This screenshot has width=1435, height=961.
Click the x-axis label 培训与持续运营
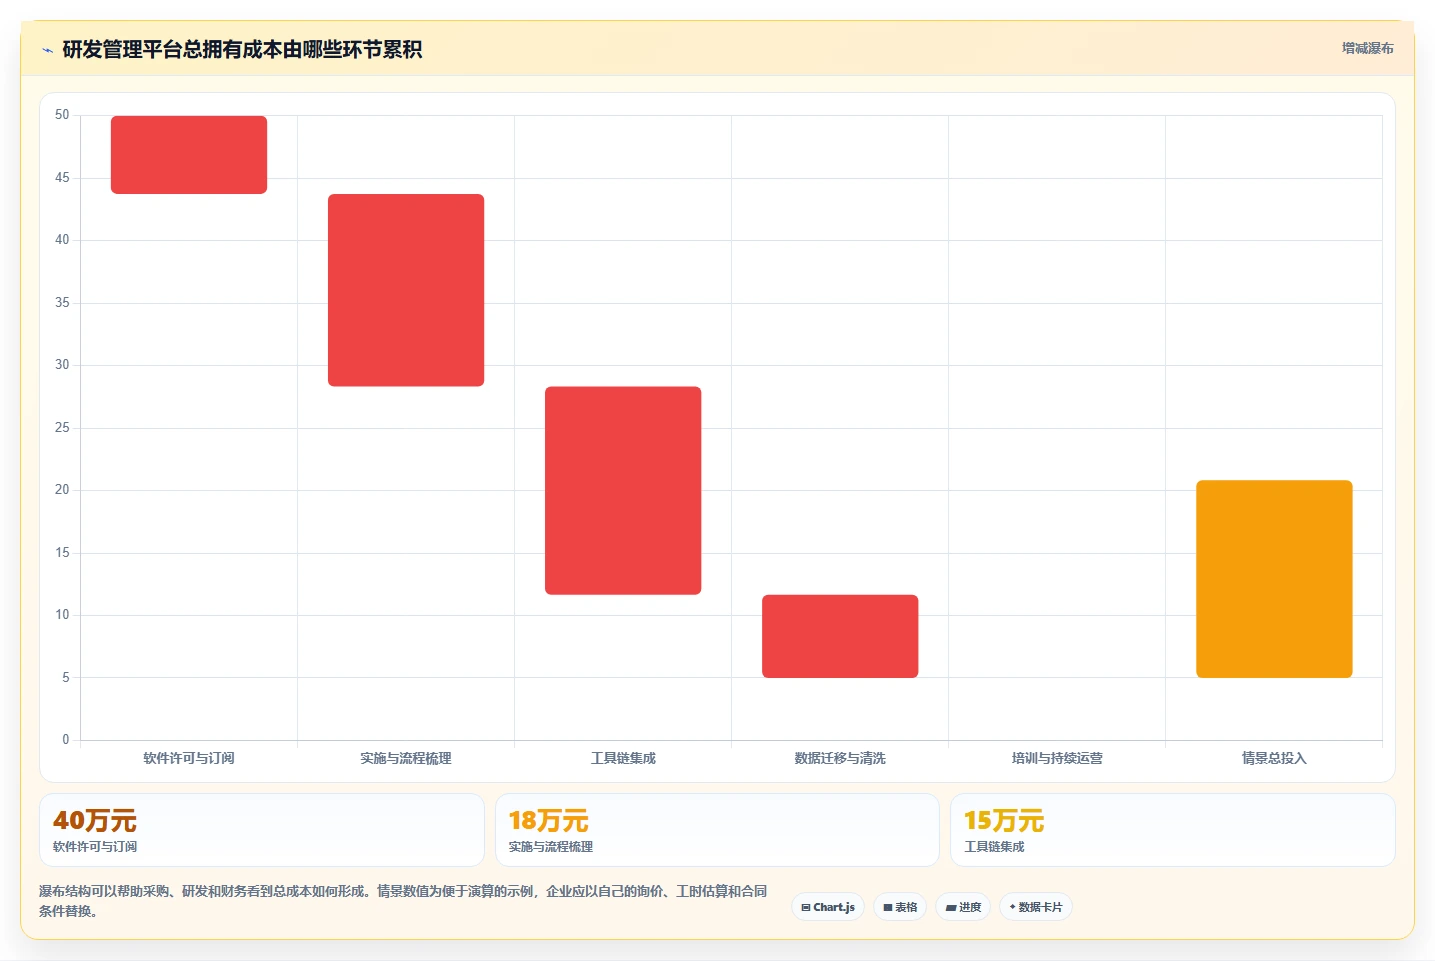[1057, 758]
